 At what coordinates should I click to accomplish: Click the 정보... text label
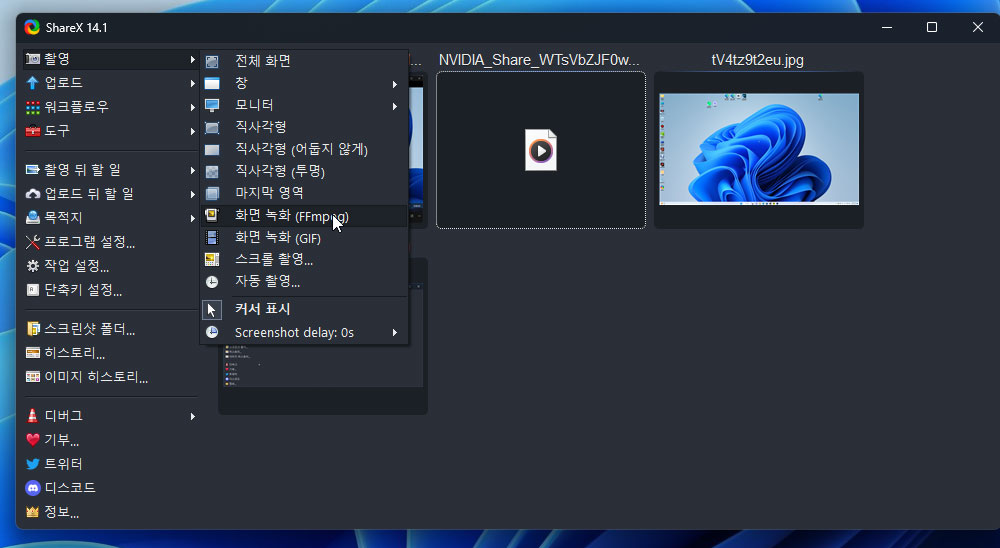(x=61, y=512)
